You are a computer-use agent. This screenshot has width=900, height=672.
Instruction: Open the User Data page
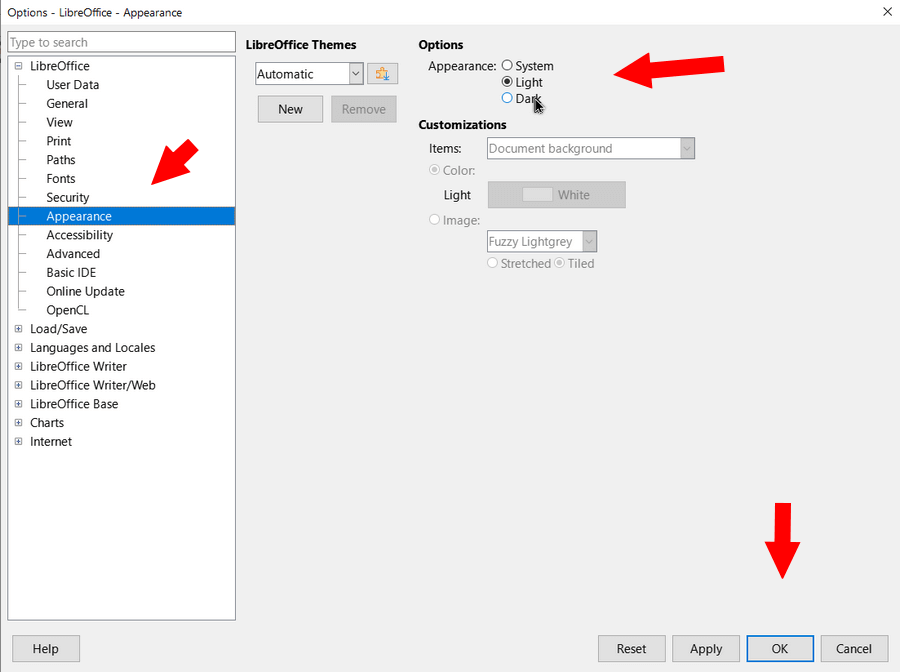click(72, 84)
